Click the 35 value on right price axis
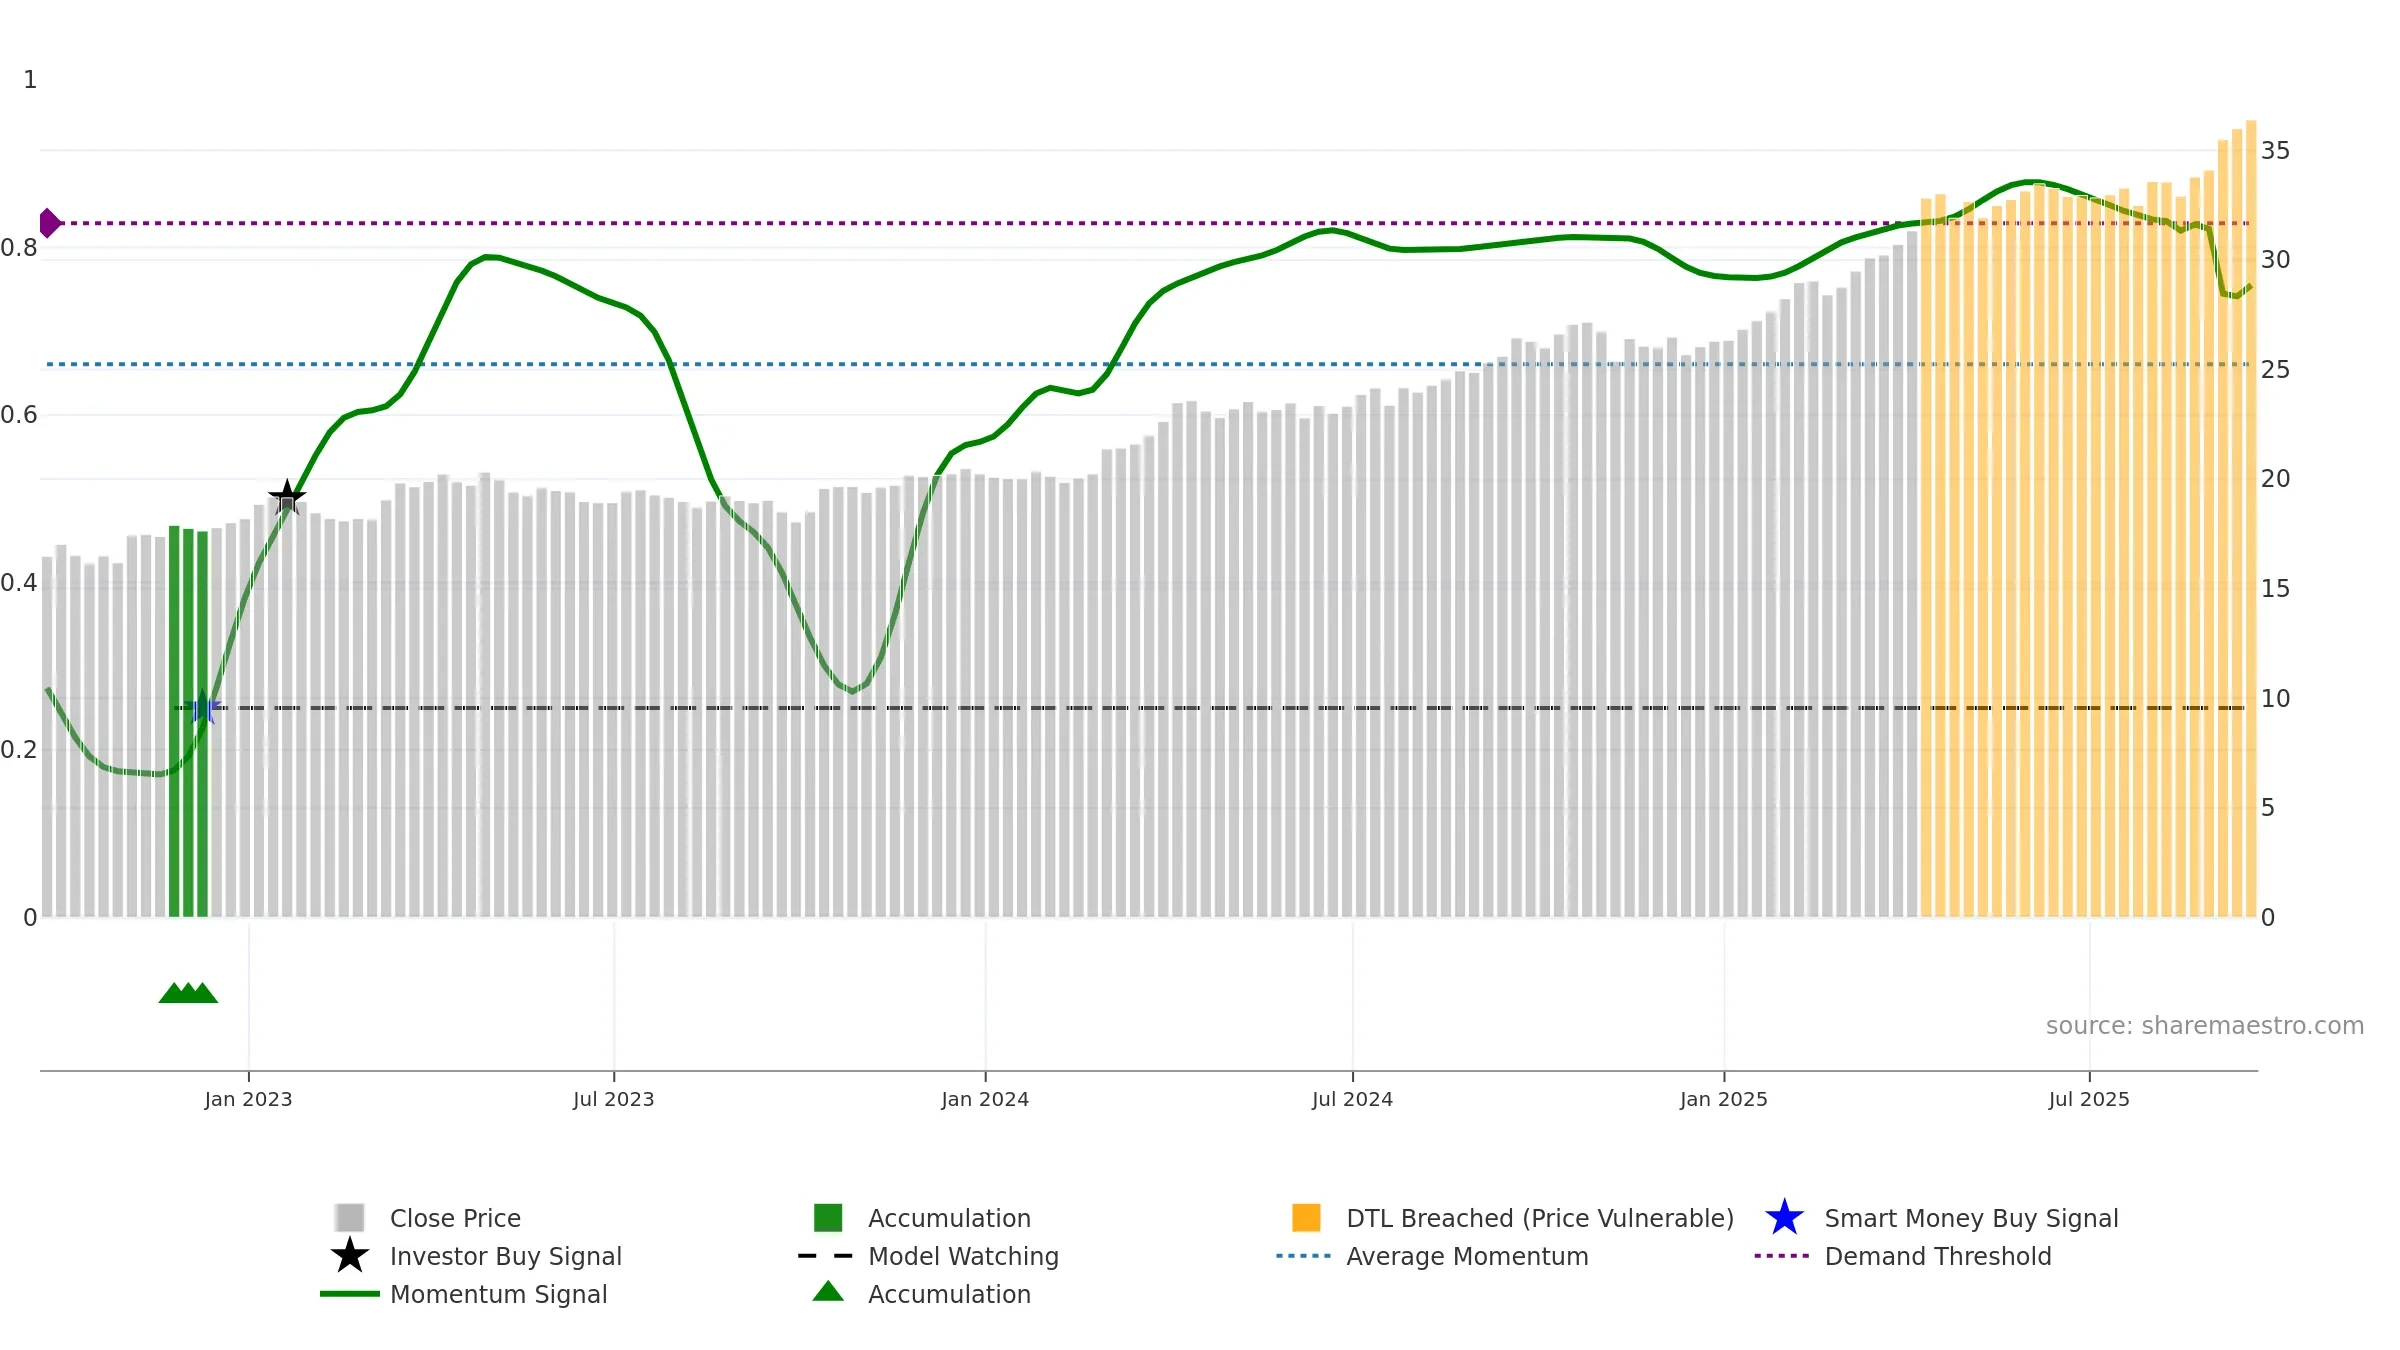 coord(2275,151)
